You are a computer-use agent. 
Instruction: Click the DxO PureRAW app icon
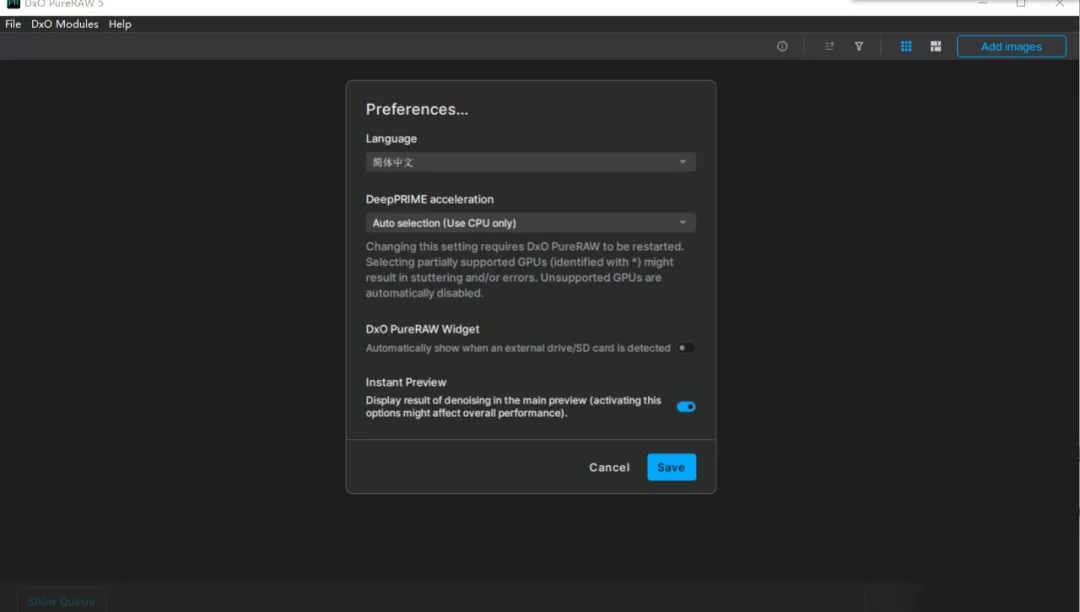(13, 4)
